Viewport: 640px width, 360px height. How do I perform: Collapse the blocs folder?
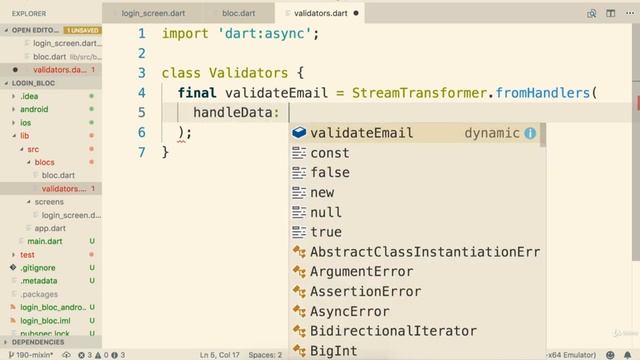(x=44, y=162)
